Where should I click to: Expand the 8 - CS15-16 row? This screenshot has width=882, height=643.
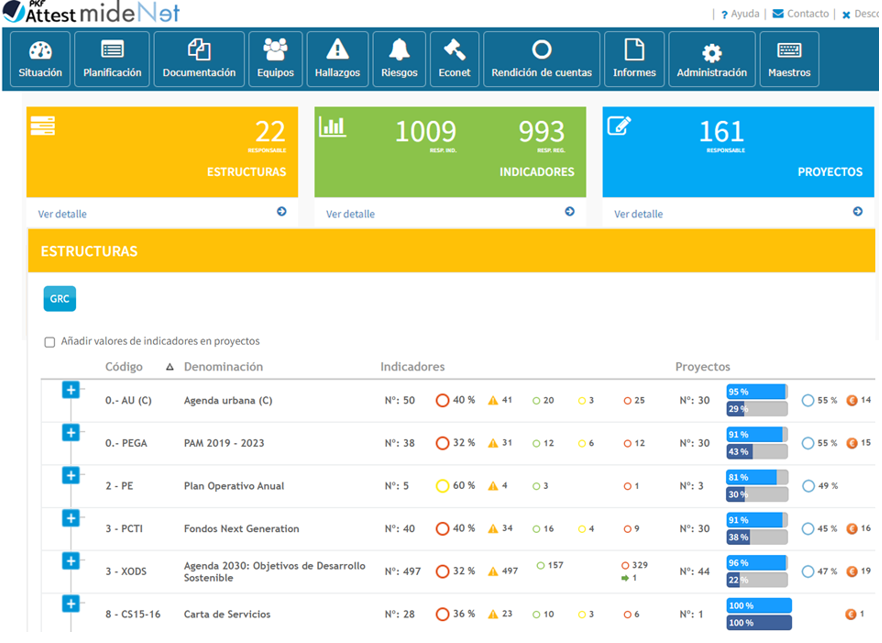(x=71, y=604)
